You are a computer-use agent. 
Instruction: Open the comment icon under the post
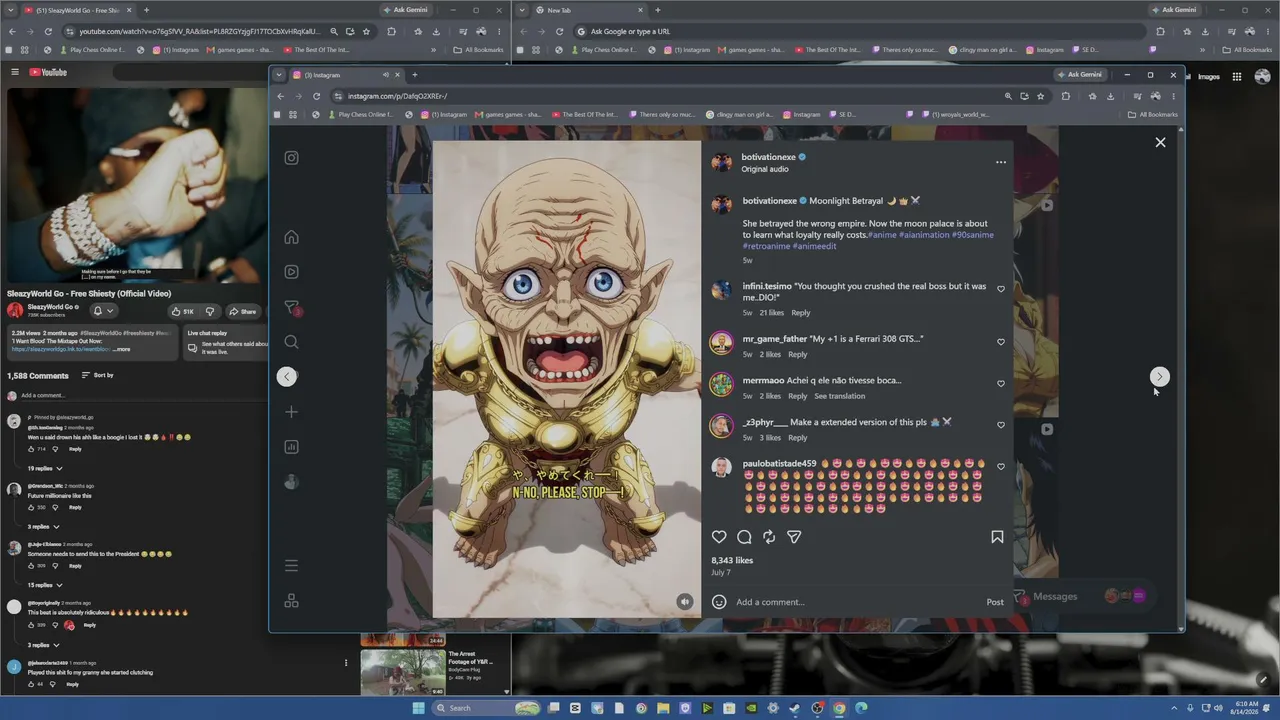pos(744,537)
